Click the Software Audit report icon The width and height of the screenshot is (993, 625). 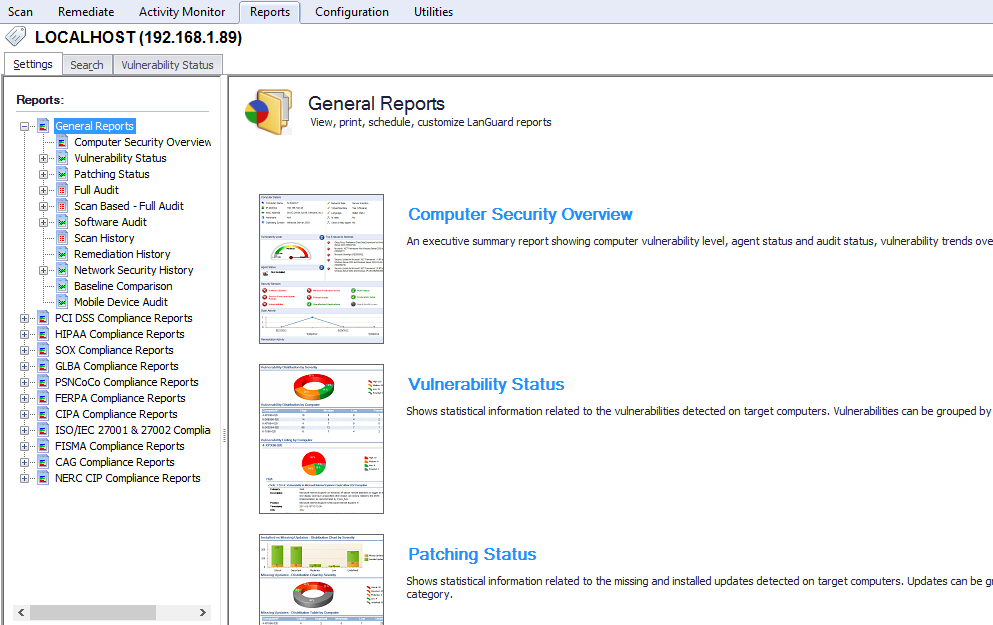coord(62,222)
